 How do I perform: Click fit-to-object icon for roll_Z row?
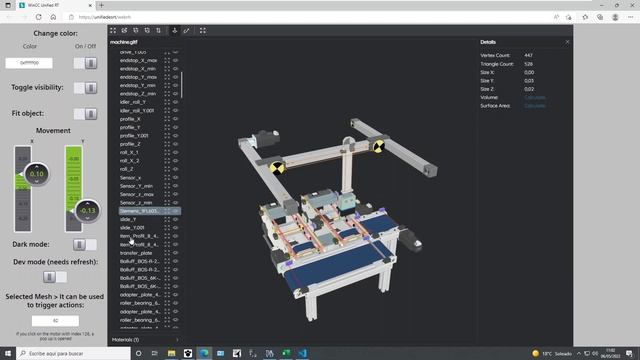point(167,169)
